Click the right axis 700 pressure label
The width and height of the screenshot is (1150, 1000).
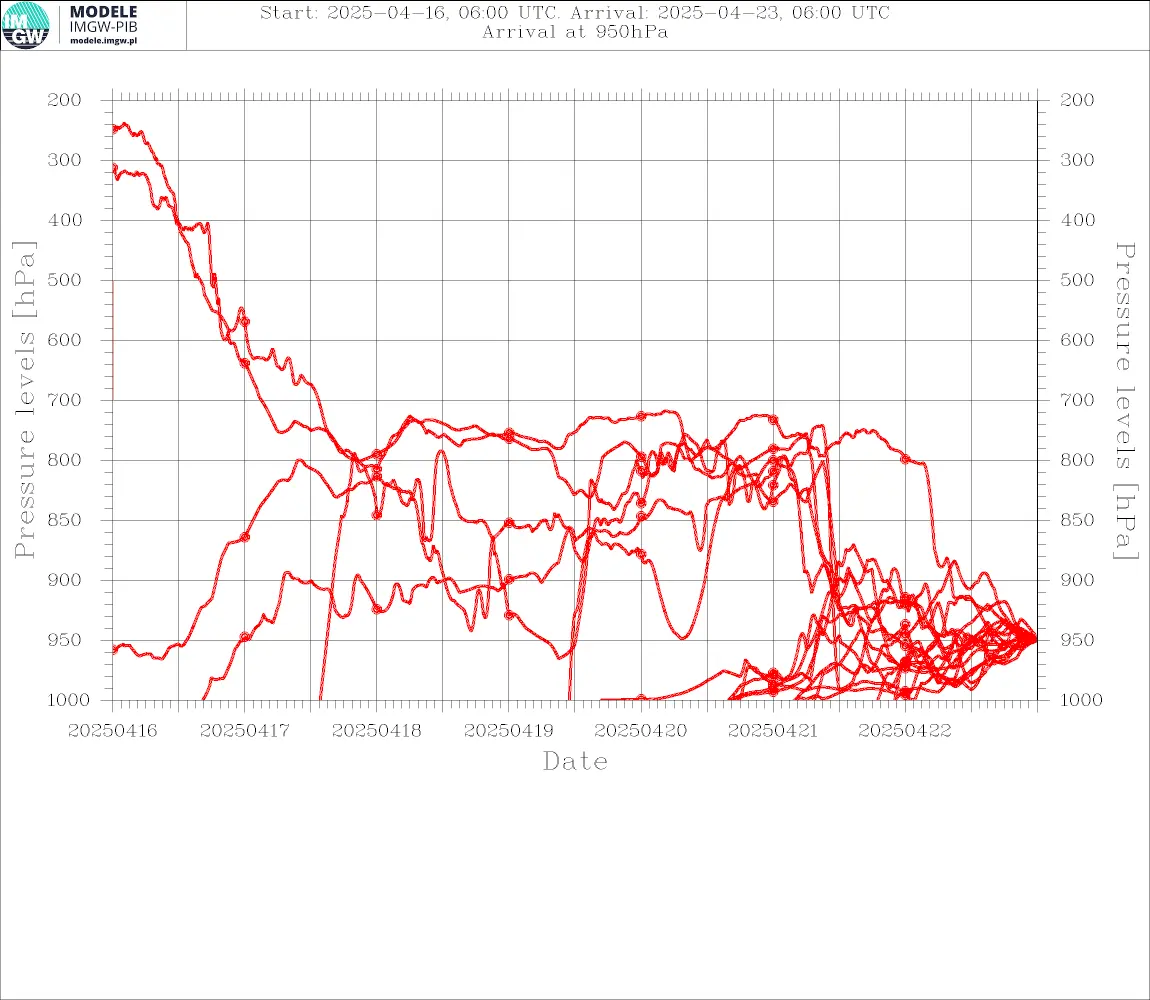click(x=1077, y=401)
